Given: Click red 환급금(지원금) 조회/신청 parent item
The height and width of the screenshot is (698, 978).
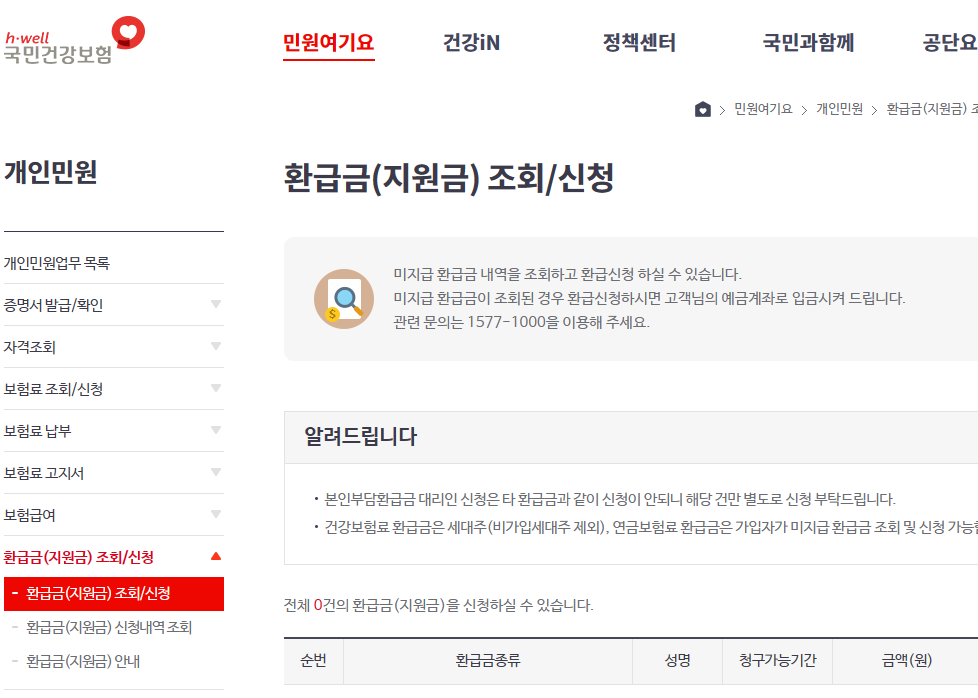Looking at the screenshot, I should [x=79, y=557].
